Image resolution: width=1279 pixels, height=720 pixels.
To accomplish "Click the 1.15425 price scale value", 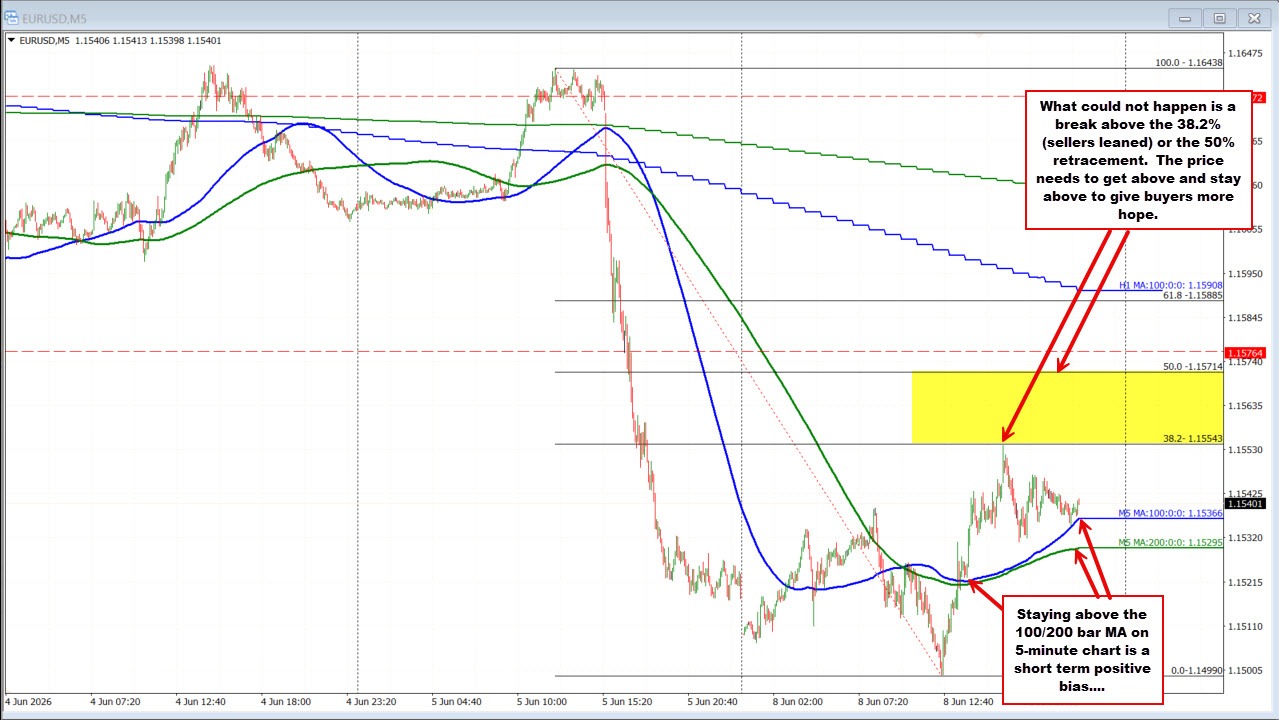I will [x=1246, y=494].
